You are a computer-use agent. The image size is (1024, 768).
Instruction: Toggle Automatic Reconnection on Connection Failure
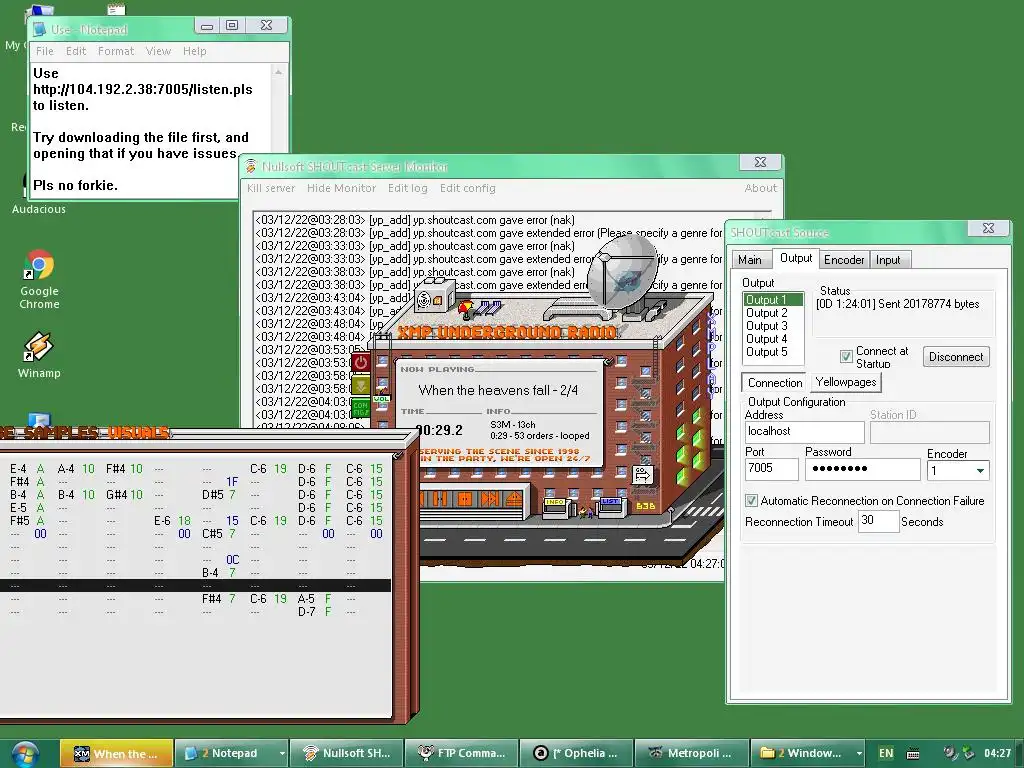[752, 500]
